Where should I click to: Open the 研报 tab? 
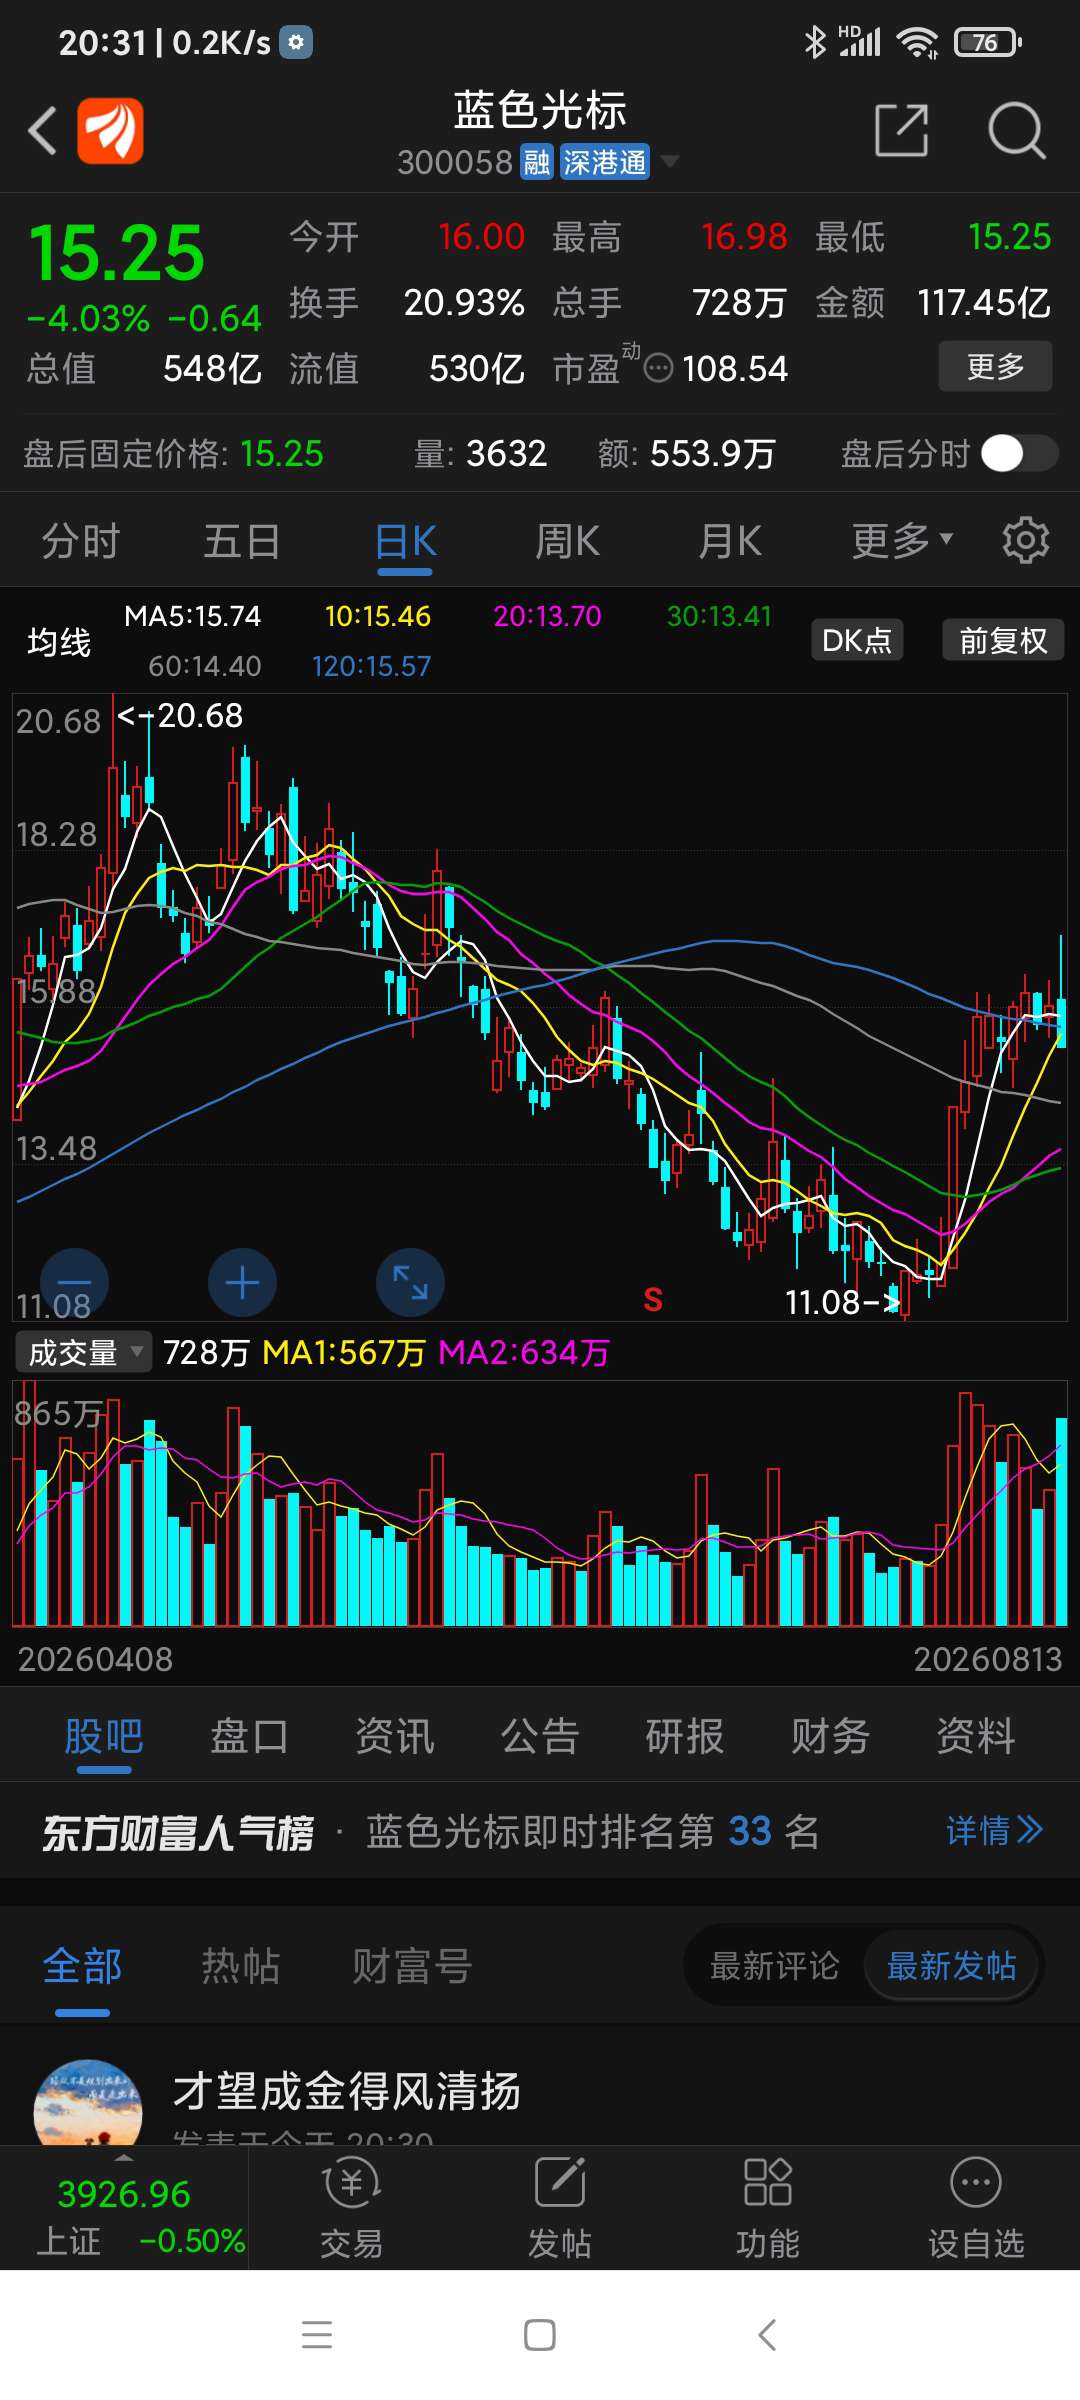(685, 1736)
